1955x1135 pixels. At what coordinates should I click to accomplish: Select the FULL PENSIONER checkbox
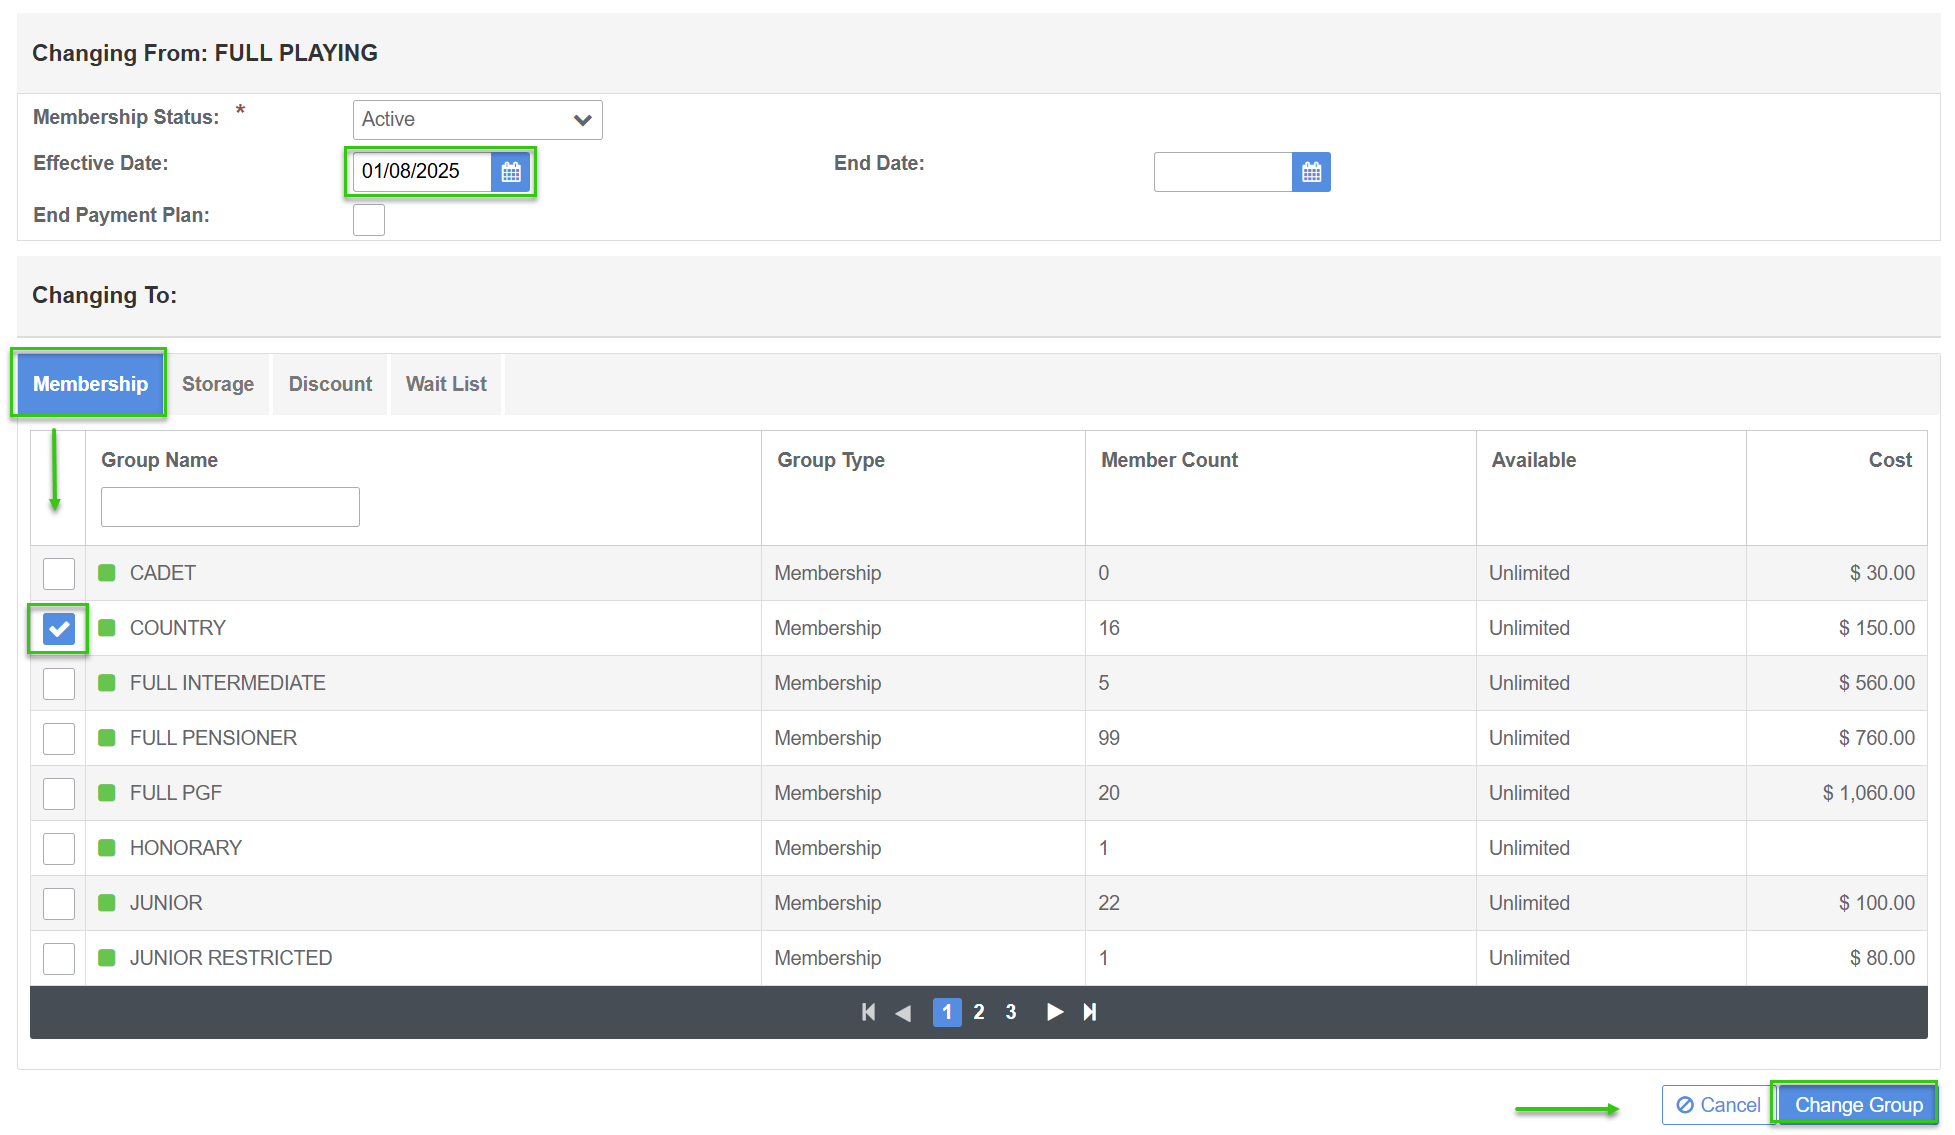(x=59, y=739)
